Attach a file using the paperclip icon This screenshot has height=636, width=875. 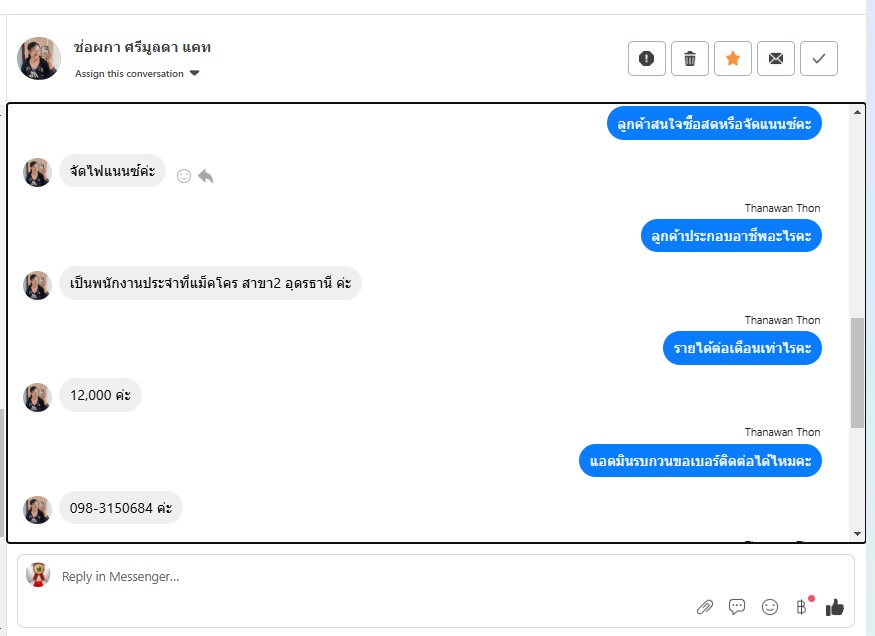point(705,607)
